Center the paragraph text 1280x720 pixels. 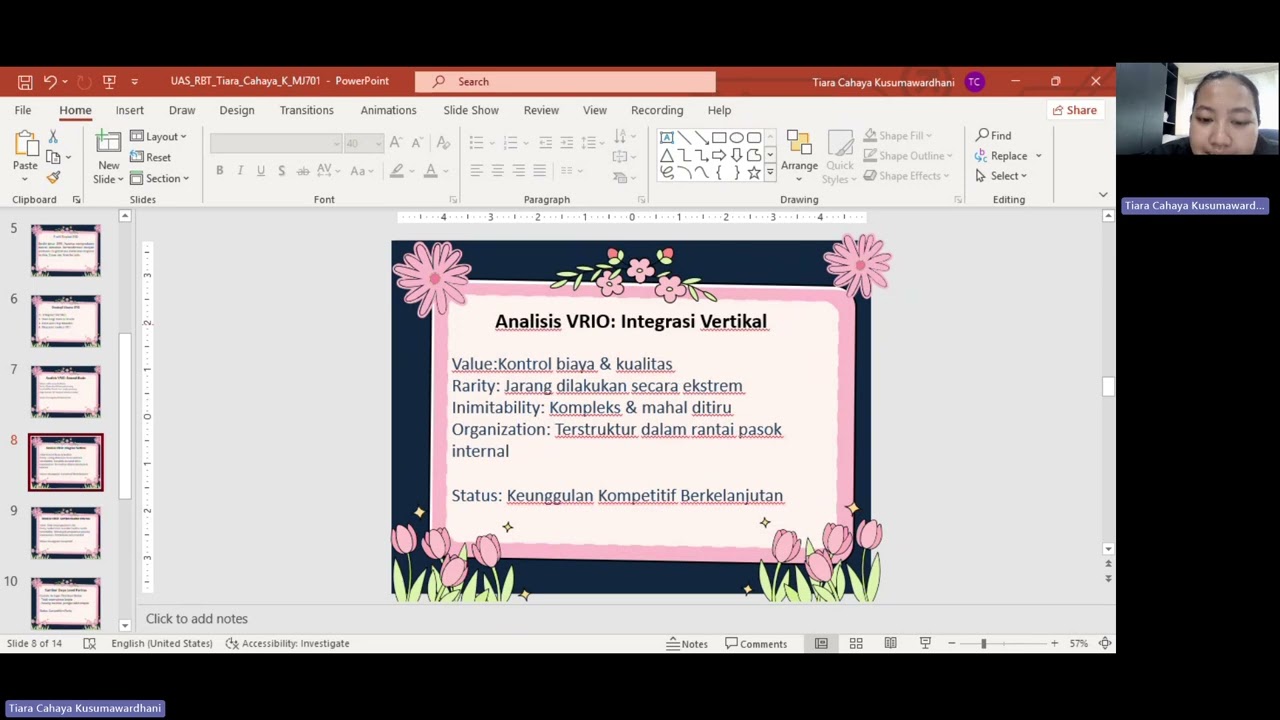(x=497, y=171)
